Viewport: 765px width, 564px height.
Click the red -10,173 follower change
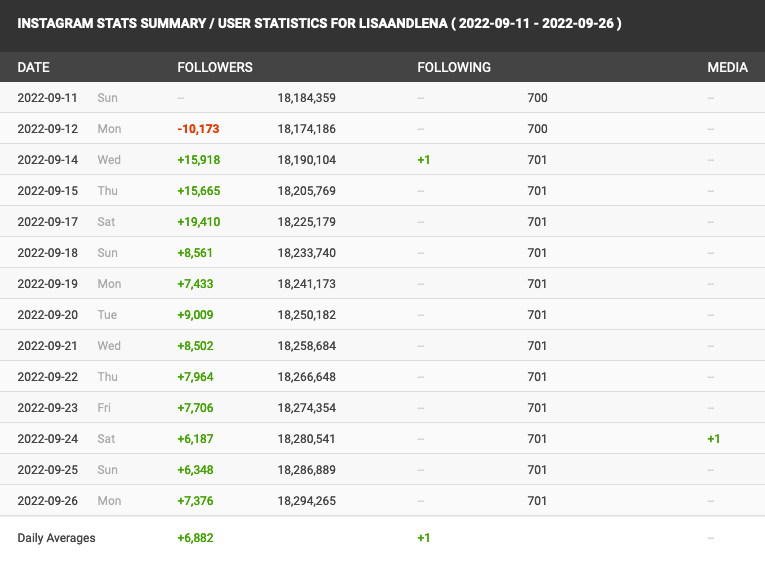coord(199,129)
